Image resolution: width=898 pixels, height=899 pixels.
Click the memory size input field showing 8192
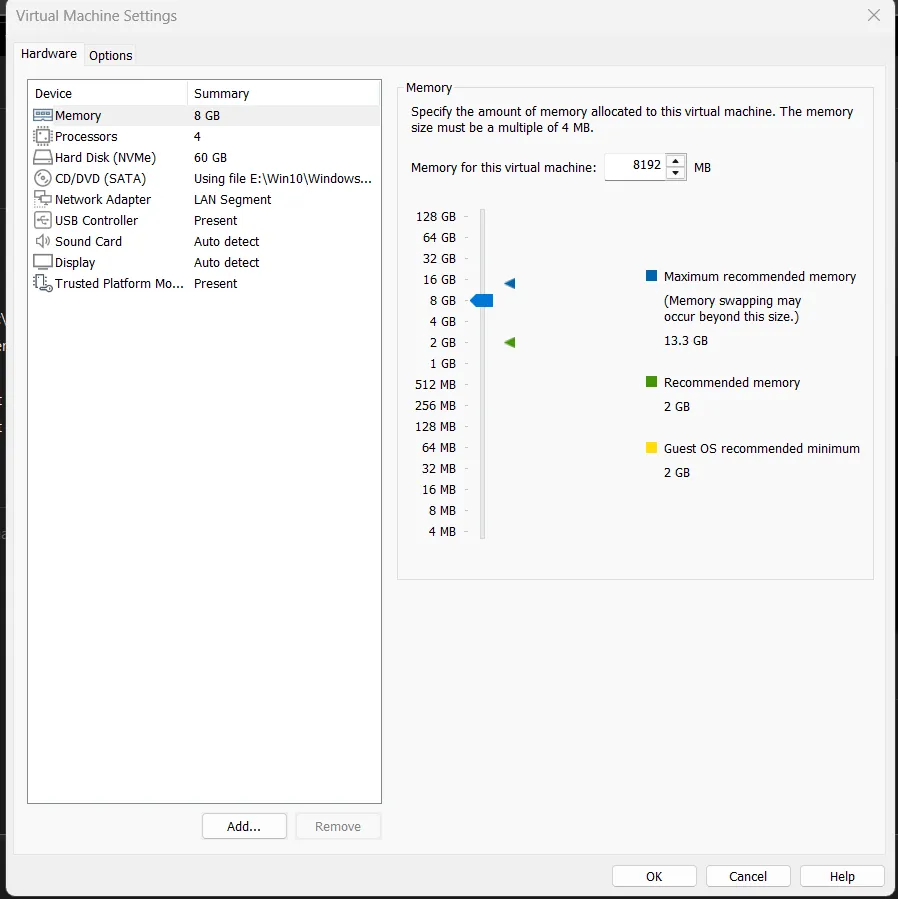point(635,167)
